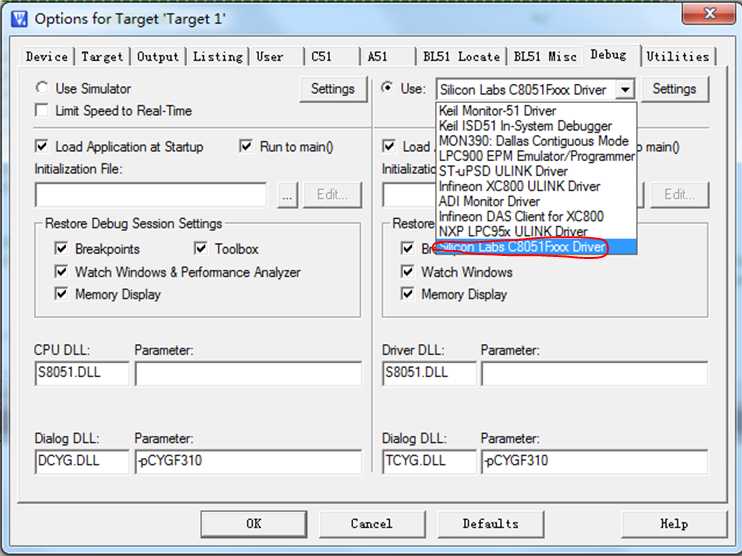The width and height of the screenshot is (742, 556).
Task: Click the CPU DLL Parameter field
Action: [x=248, y=373]
